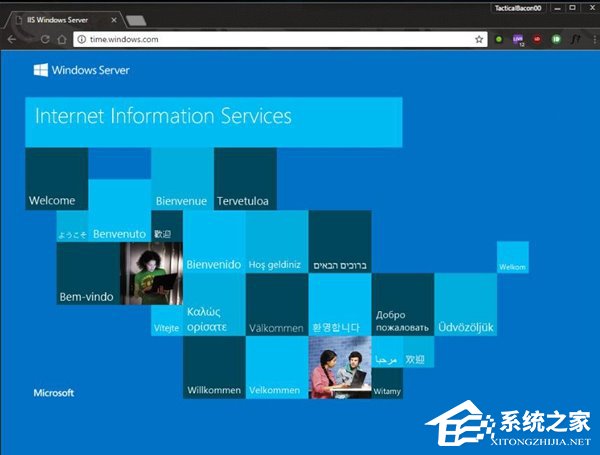This screenshot has height=455, width=600.
Task: Click the Willkommen tile
Action: pos(214,368)
